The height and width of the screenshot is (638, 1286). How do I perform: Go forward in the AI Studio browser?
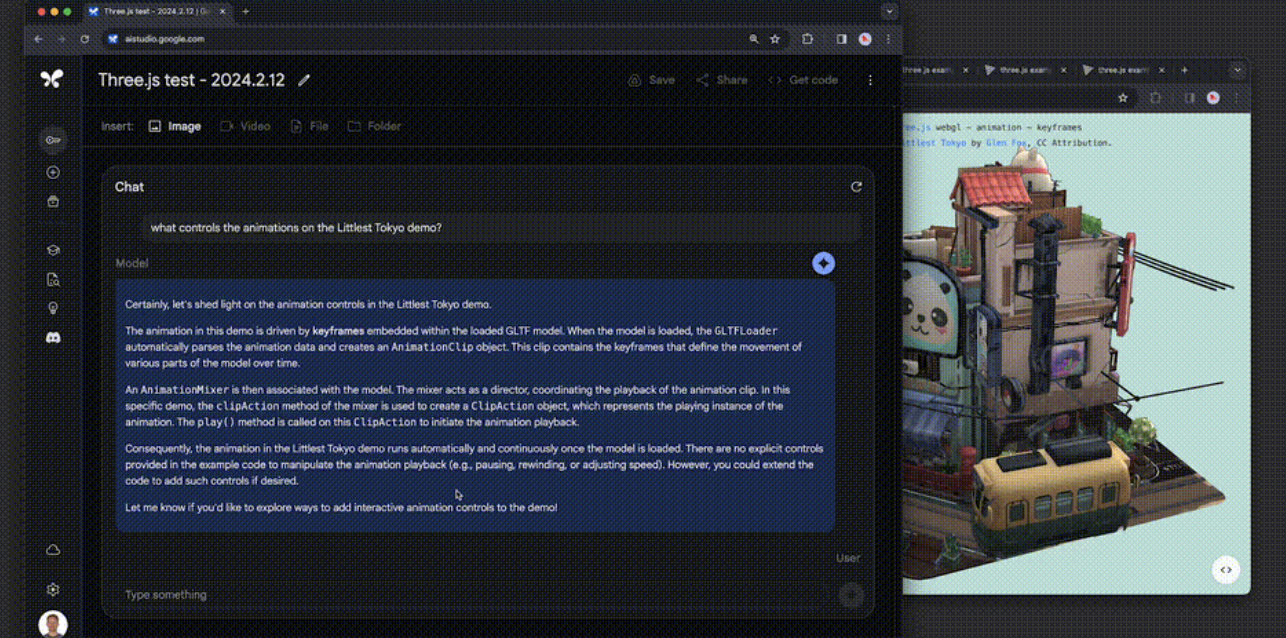coord(61,39)
